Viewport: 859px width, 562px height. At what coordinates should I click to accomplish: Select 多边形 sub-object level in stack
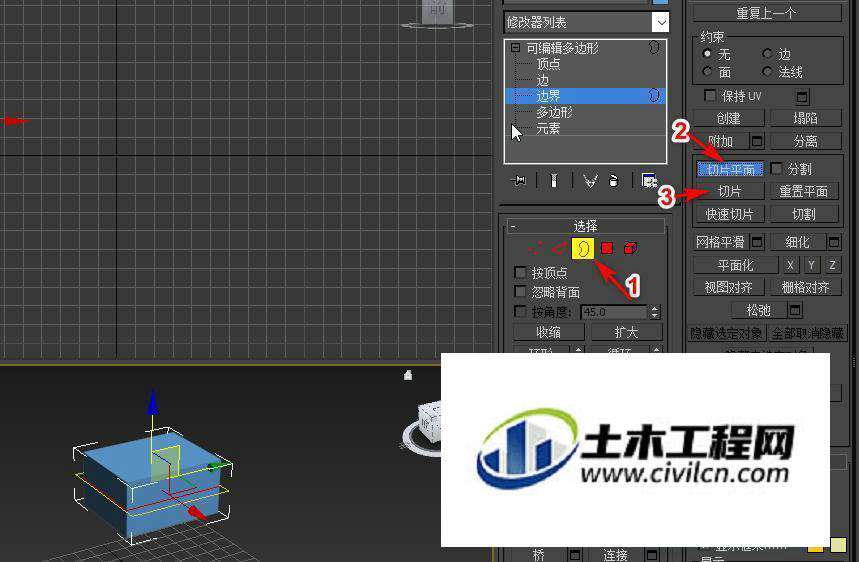554,112
